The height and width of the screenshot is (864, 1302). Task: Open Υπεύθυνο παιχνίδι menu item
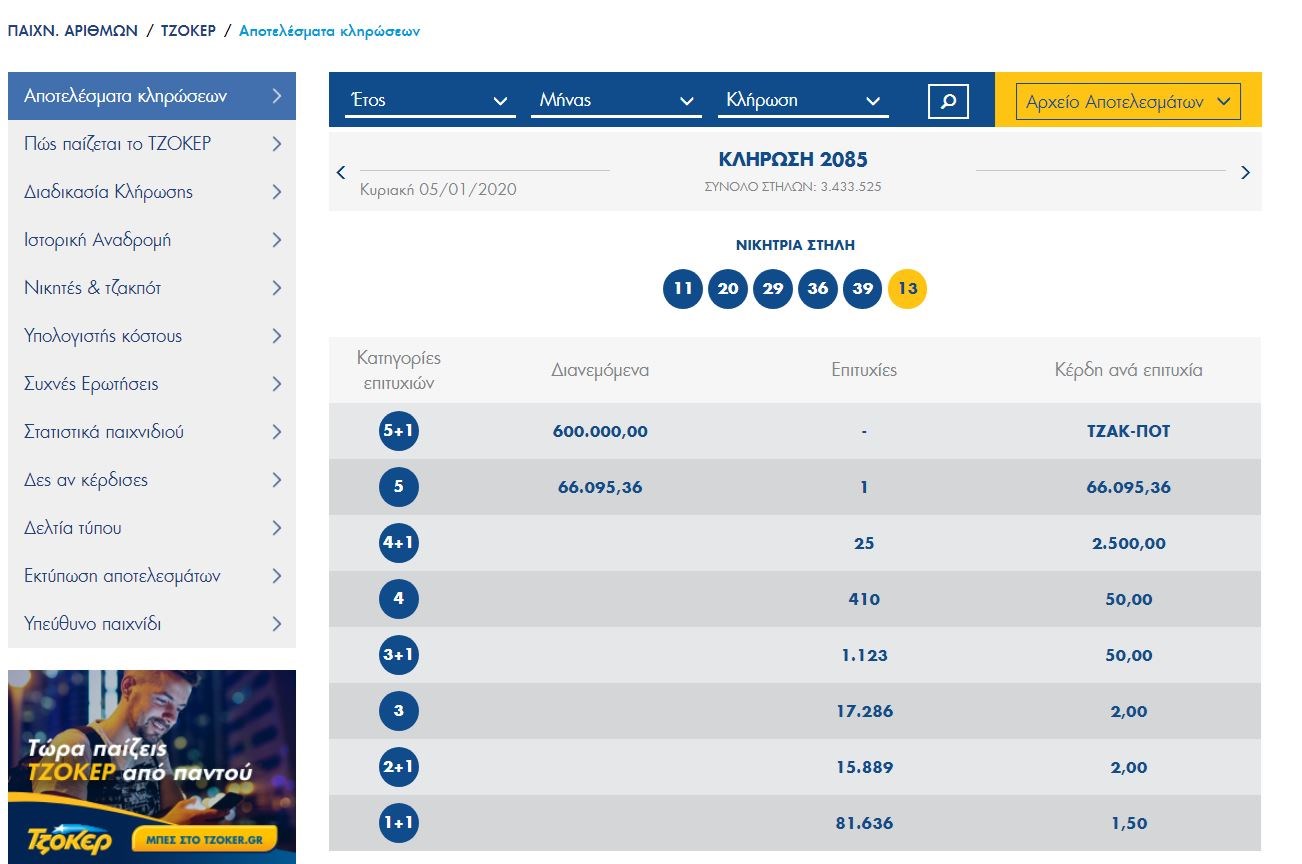(152, 624)
